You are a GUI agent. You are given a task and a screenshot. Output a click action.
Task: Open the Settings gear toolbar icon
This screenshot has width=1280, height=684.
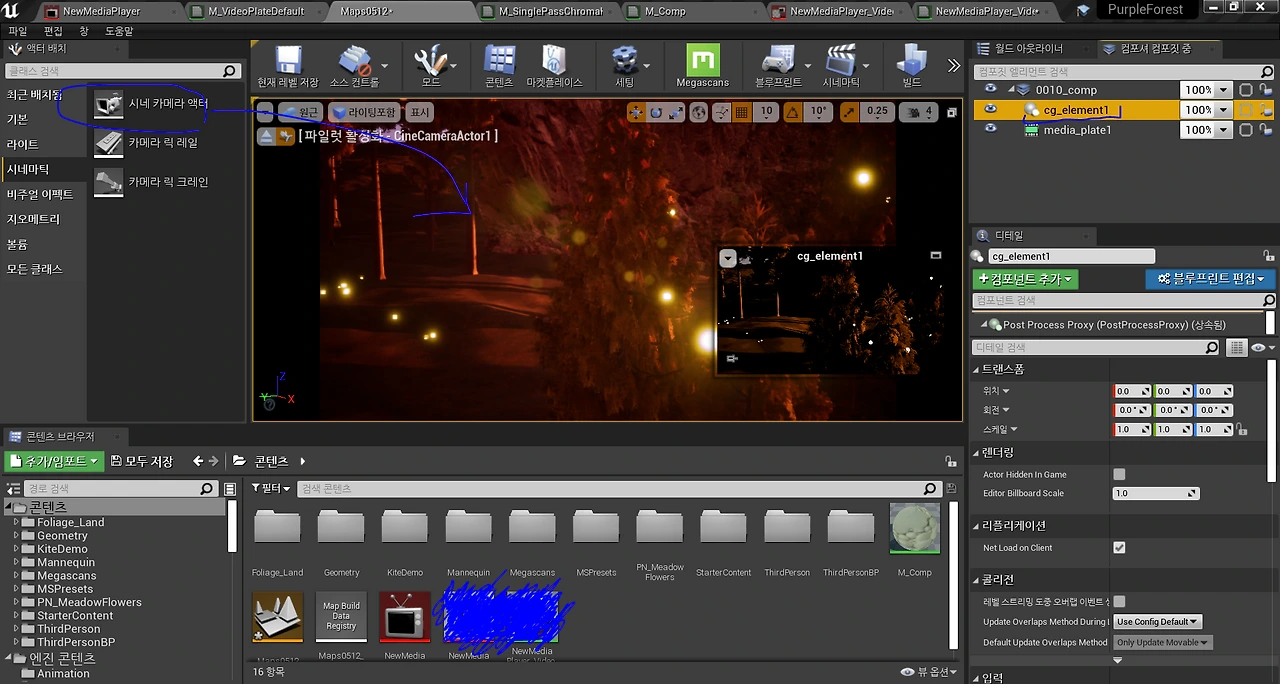click(625, 62)
